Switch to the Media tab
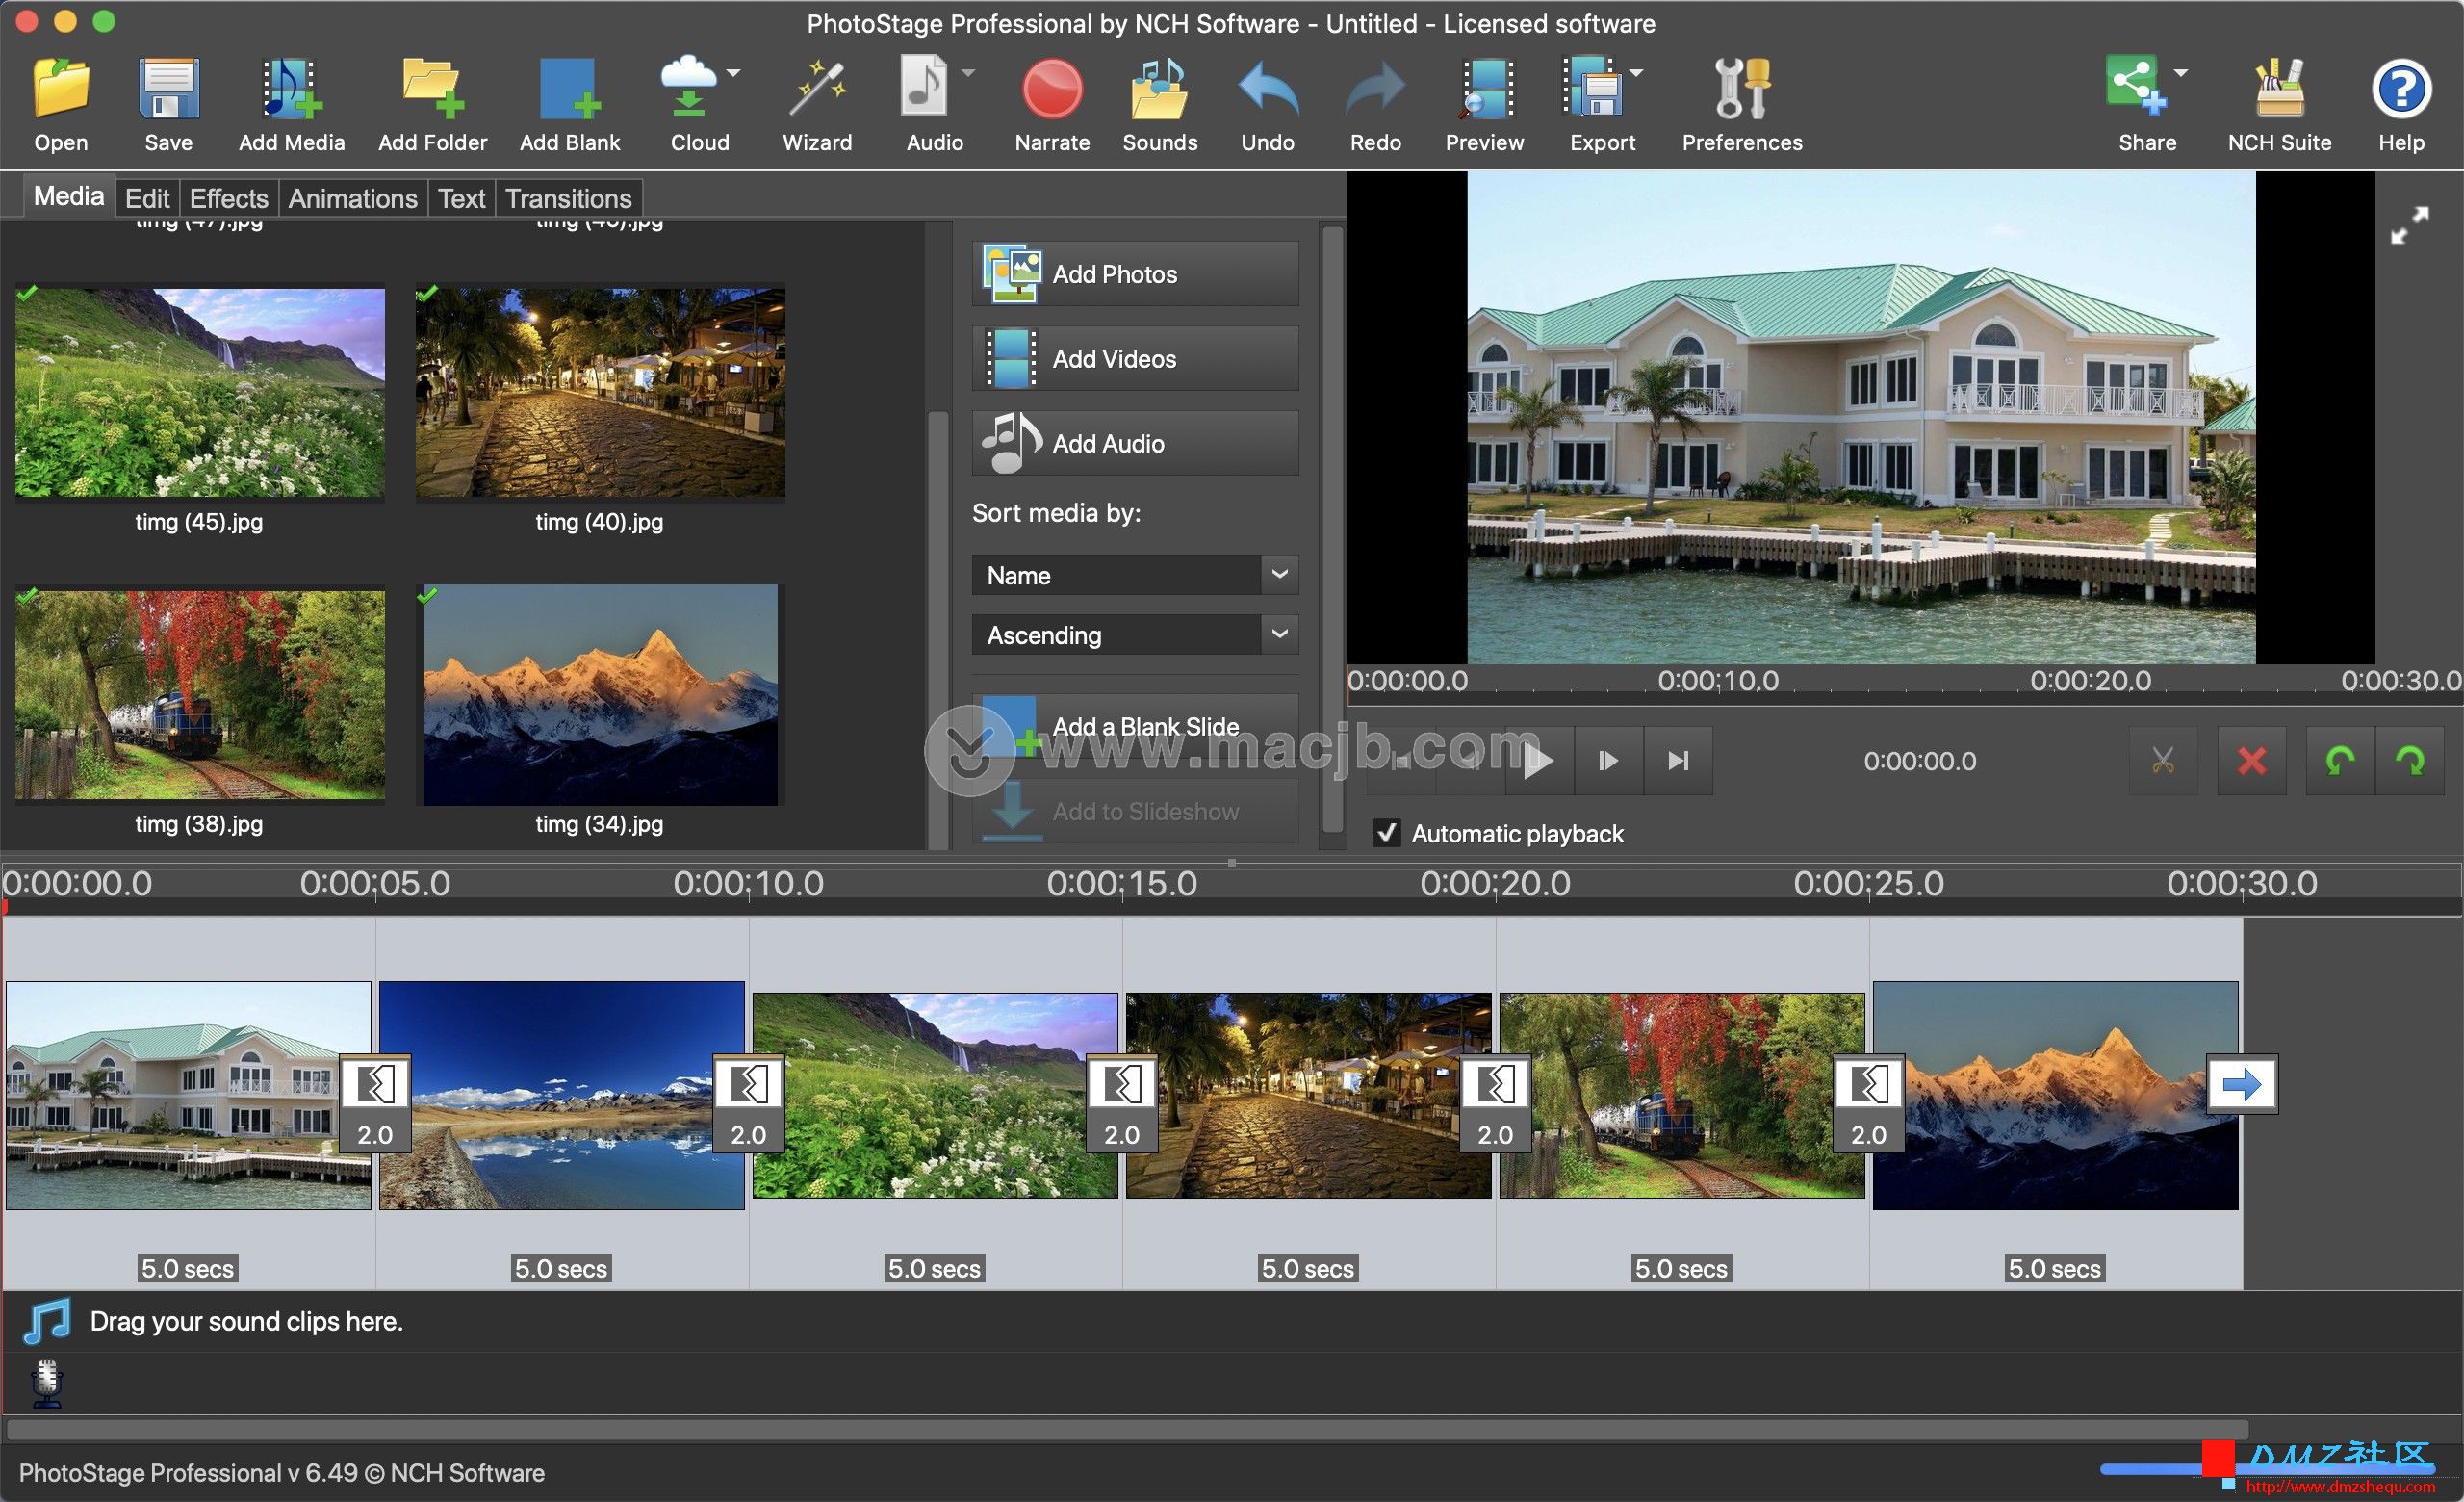The width and height of the screenshot is (2464, 1502). tap(68, 196)
